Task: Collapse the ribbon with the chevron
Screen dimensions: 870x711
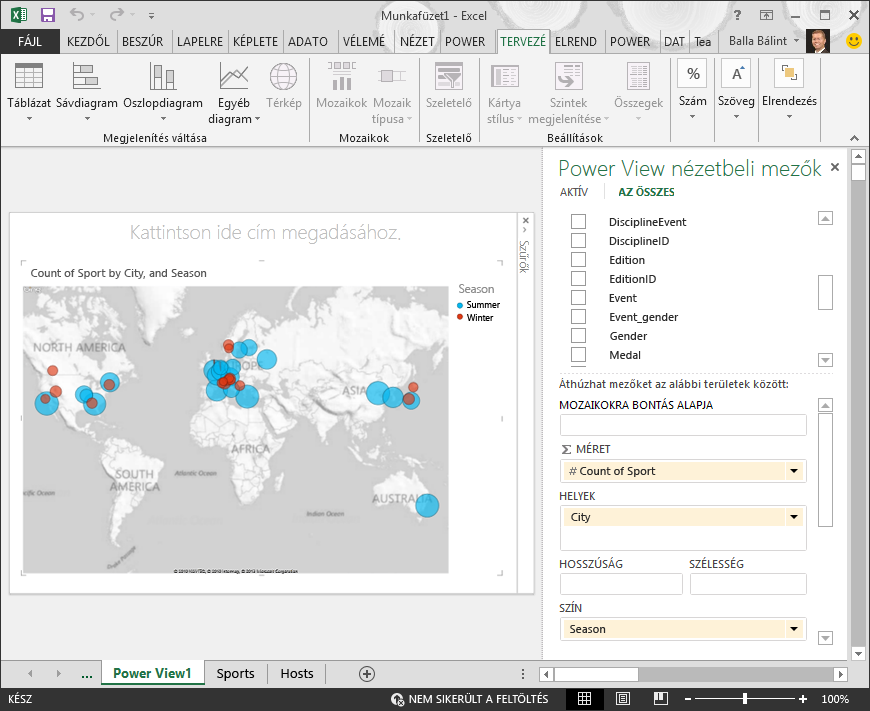Action: (x=854, y=138)
